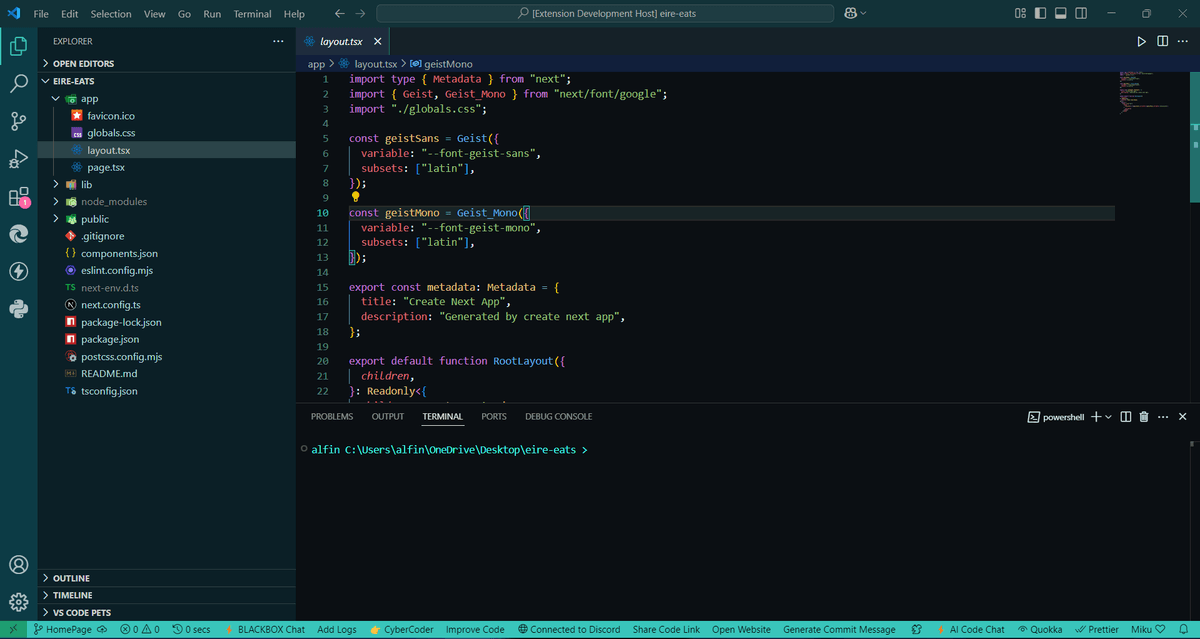Open terminal panel More Actions ellipsis
Screen dimensions: 1200x639
[1163, 417]
